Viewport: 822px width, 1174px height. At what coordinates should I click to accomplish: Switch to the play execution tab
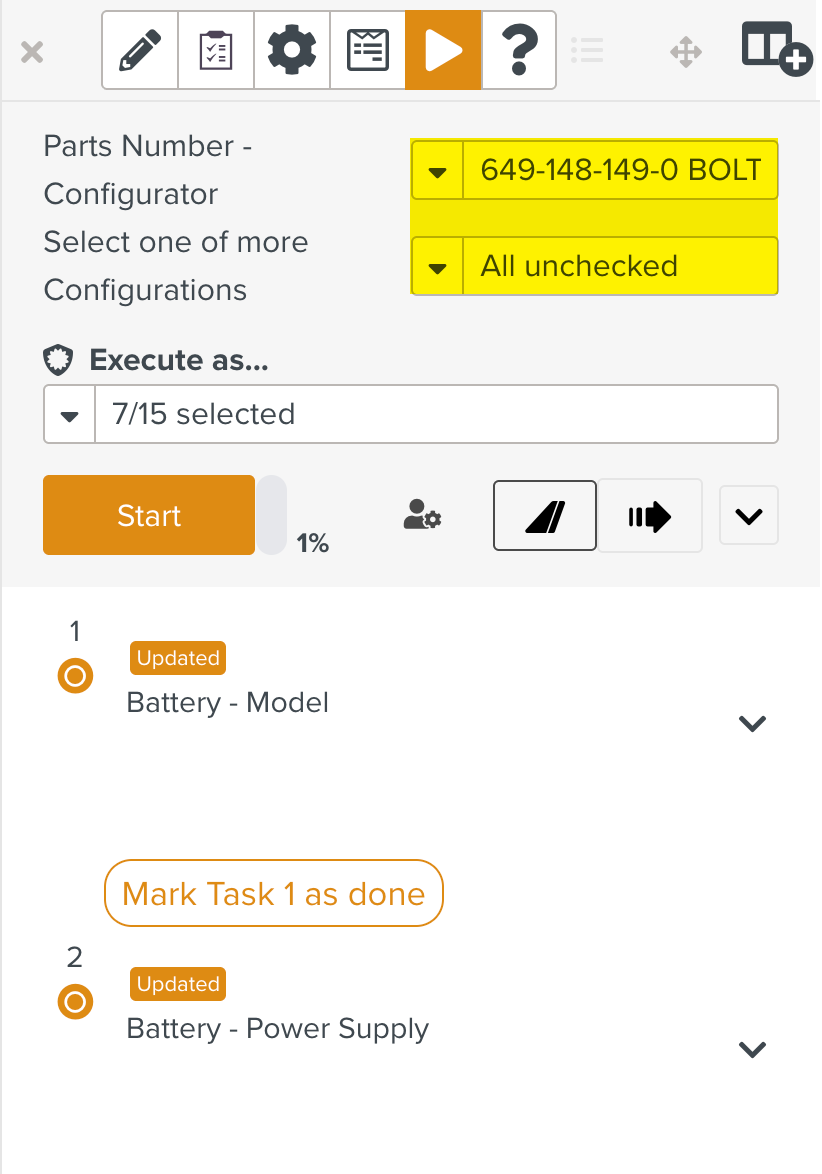pos(443,50)
